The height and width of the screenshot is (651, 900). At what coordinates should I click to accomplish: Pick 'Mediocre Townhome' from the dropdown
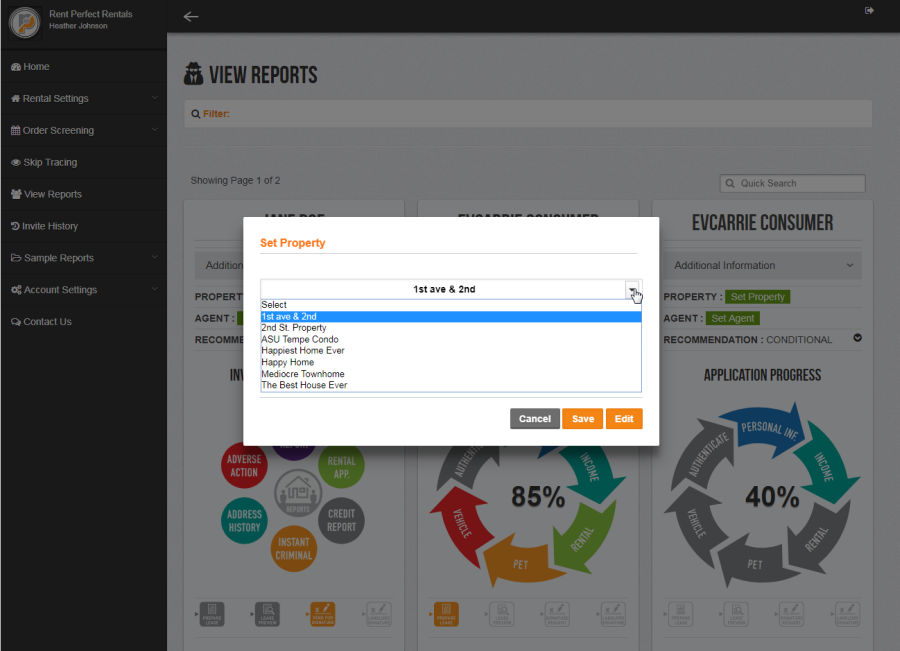[451, 374]
